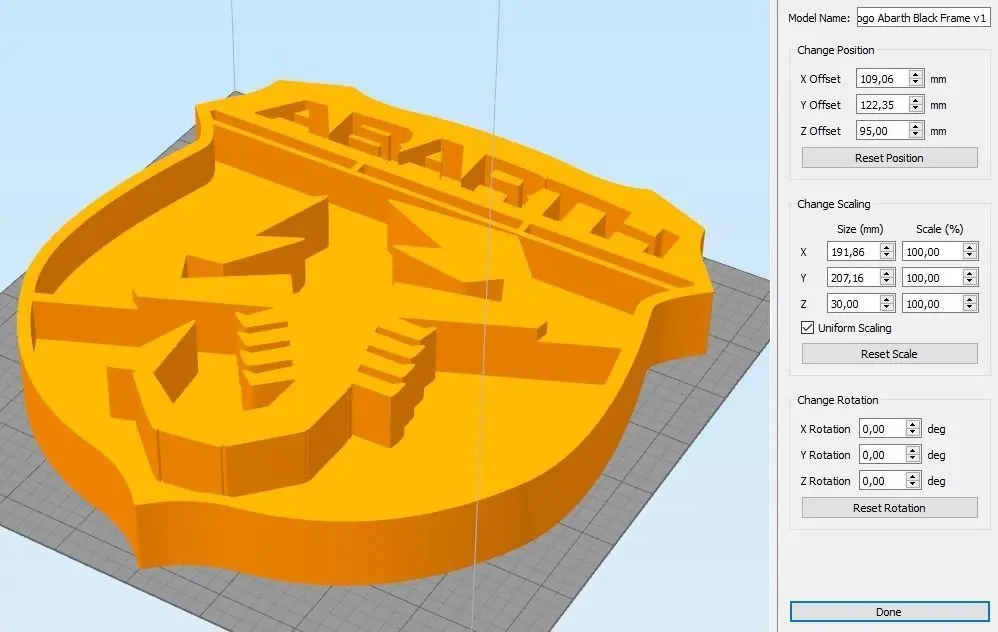Click the Done button
The image size is (998, 632).
point(889,612)
